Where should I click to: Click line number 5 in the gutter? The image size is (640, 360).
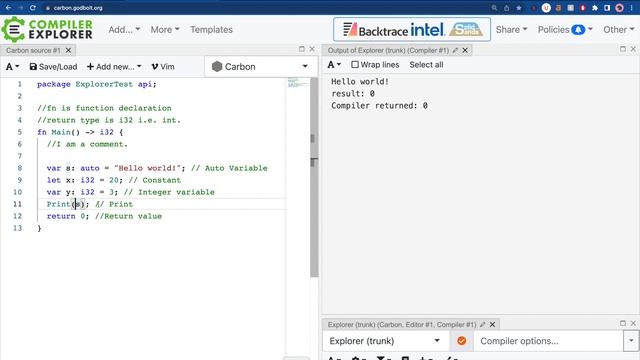[x=19, y=132]
